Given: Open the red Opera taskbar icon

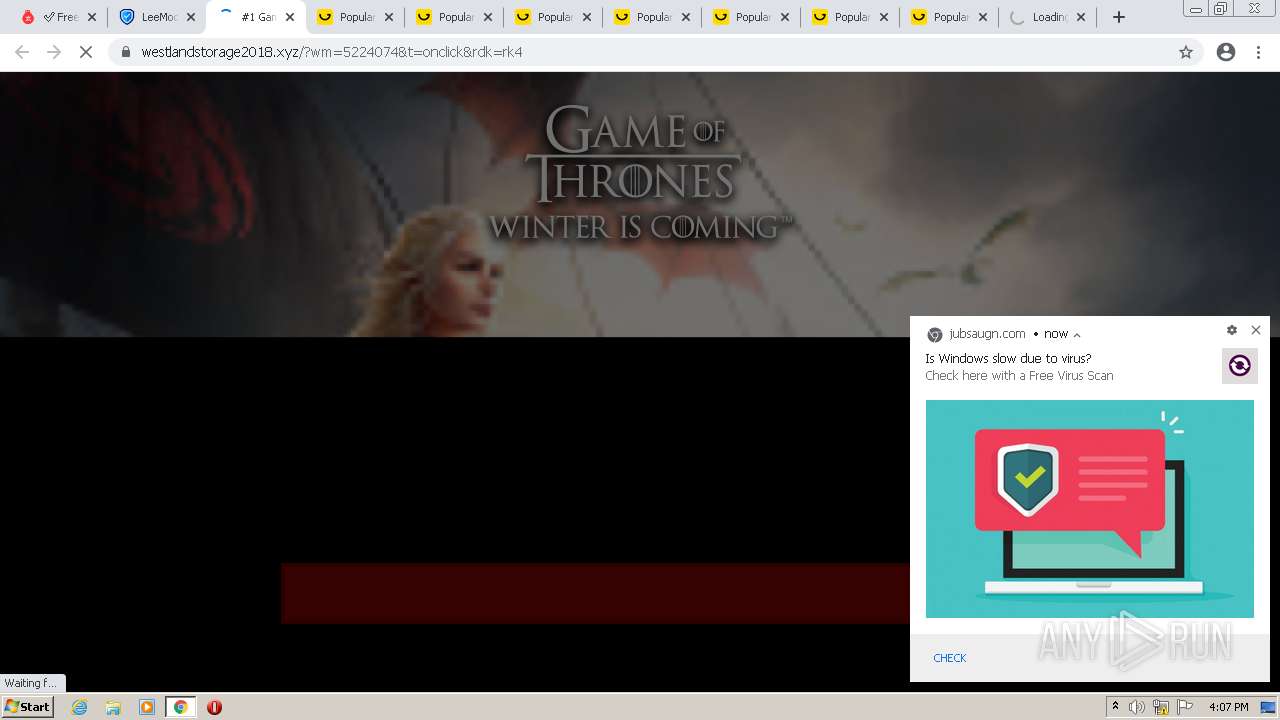Looking at the screenshot, I should pyautogui.click(x=214, y=707).
